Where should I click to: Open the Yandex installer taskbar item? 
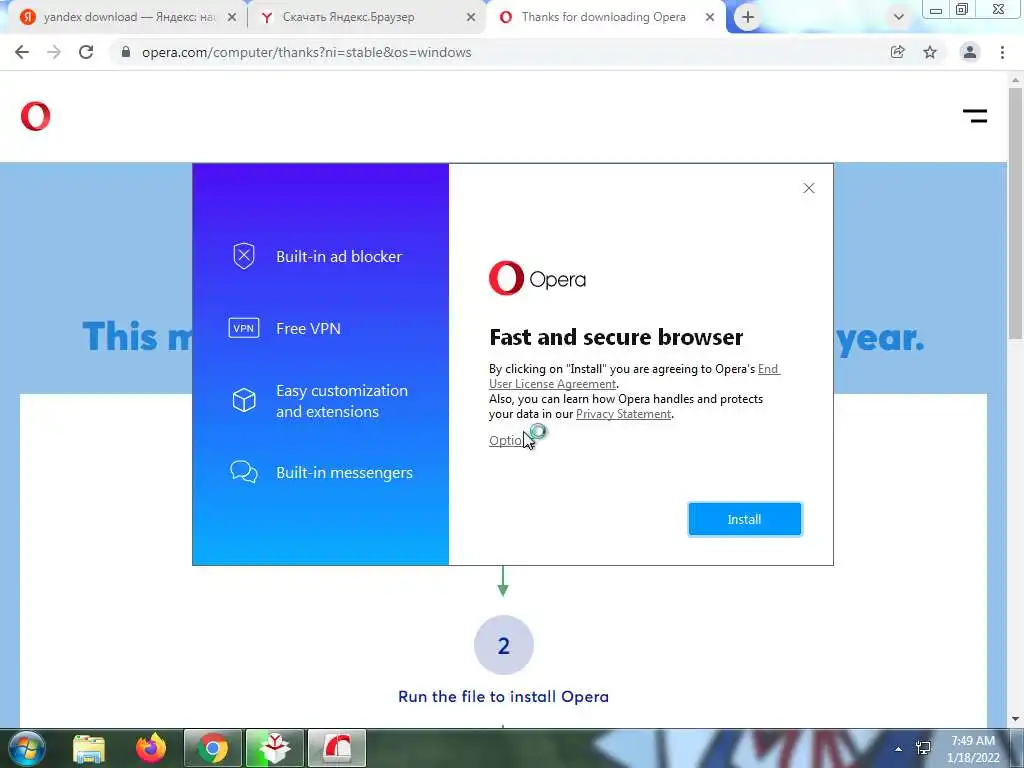[275, 748]
